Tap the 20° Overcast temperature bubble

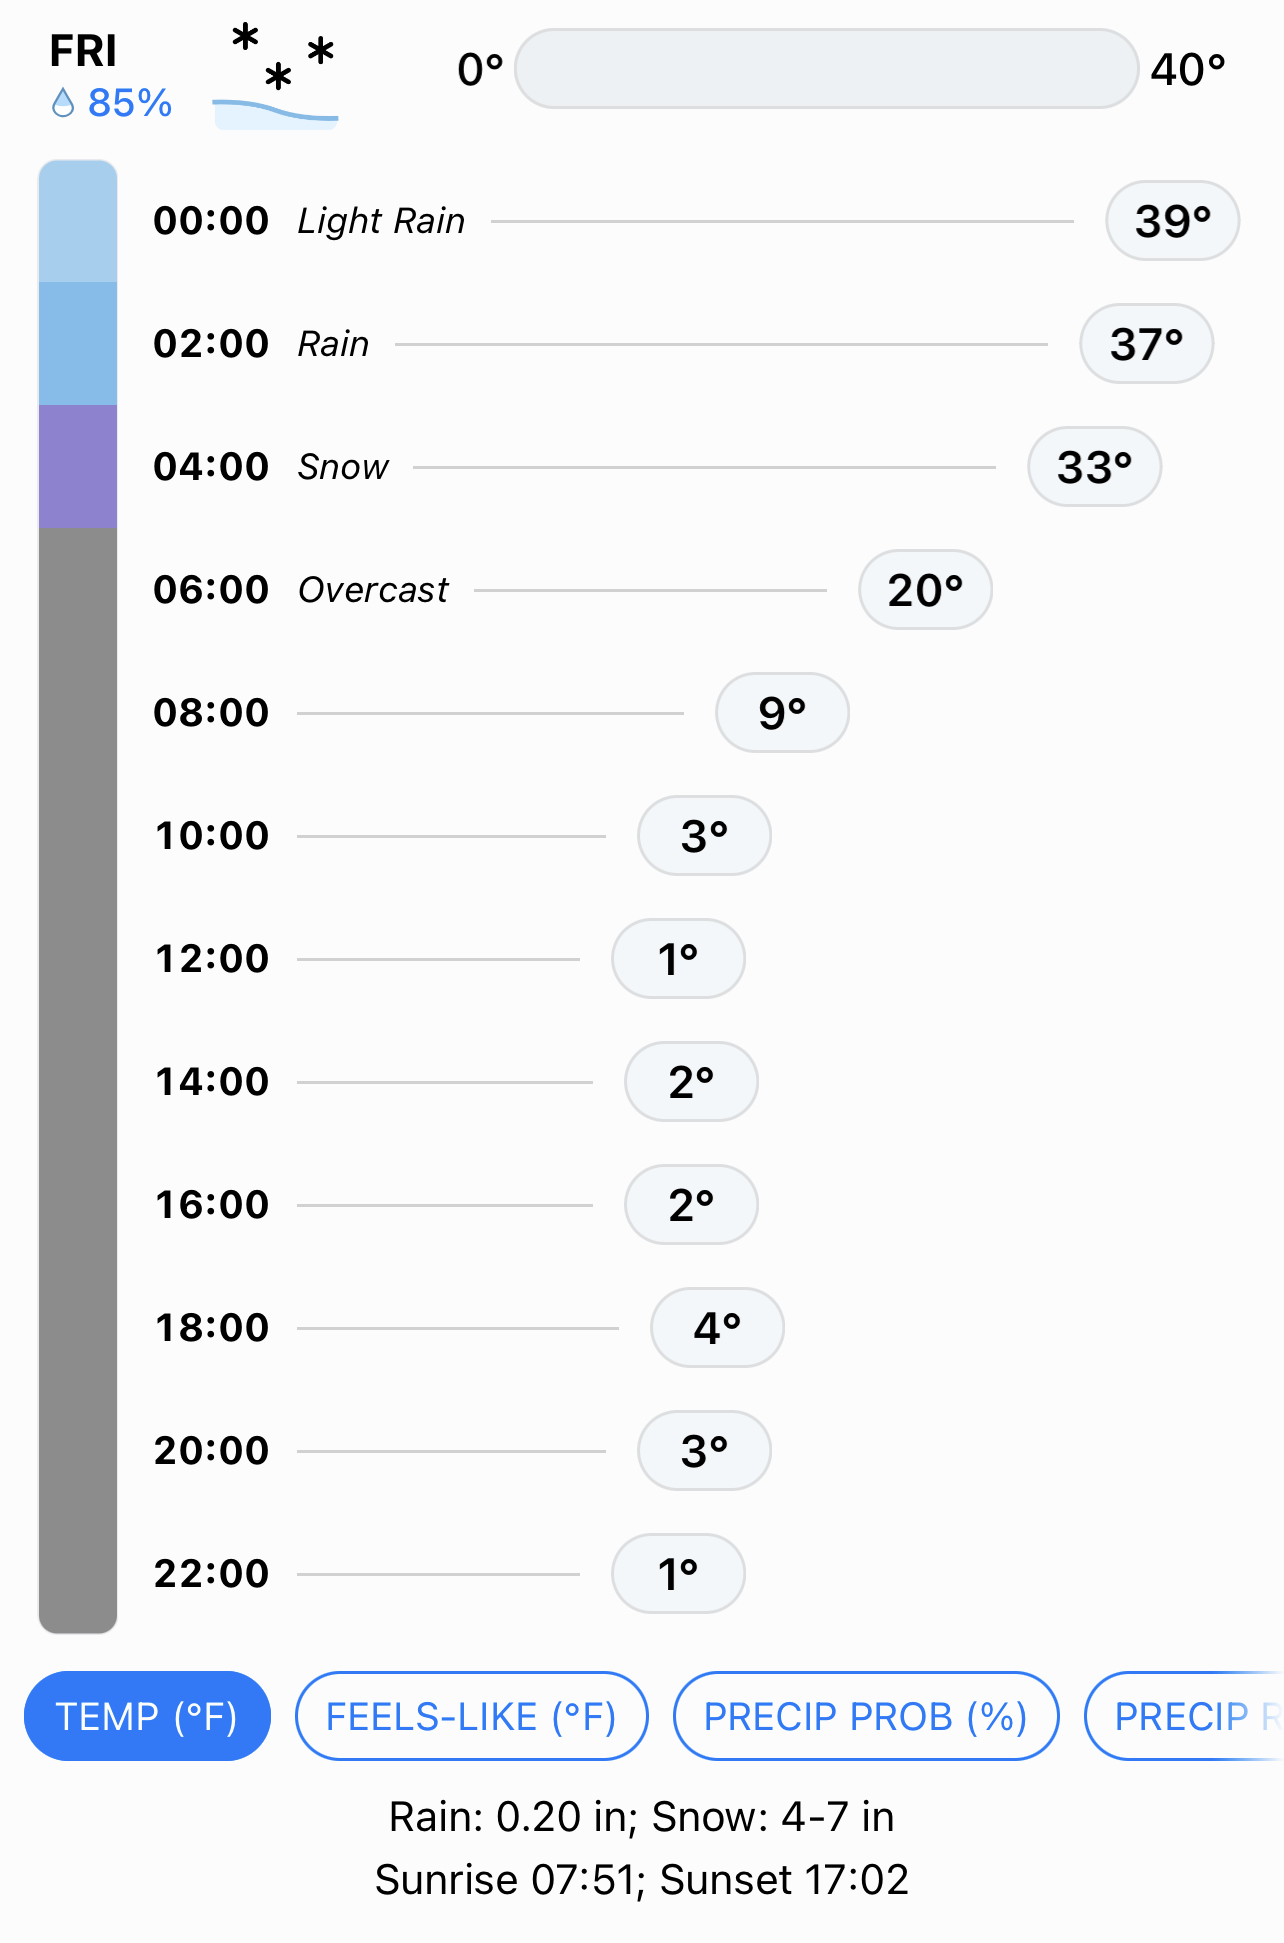coord(925,590)
